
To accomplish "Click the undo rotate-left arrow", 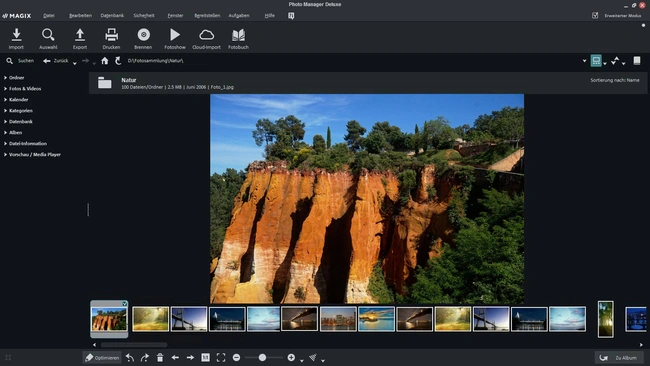I will click(130, 357).
